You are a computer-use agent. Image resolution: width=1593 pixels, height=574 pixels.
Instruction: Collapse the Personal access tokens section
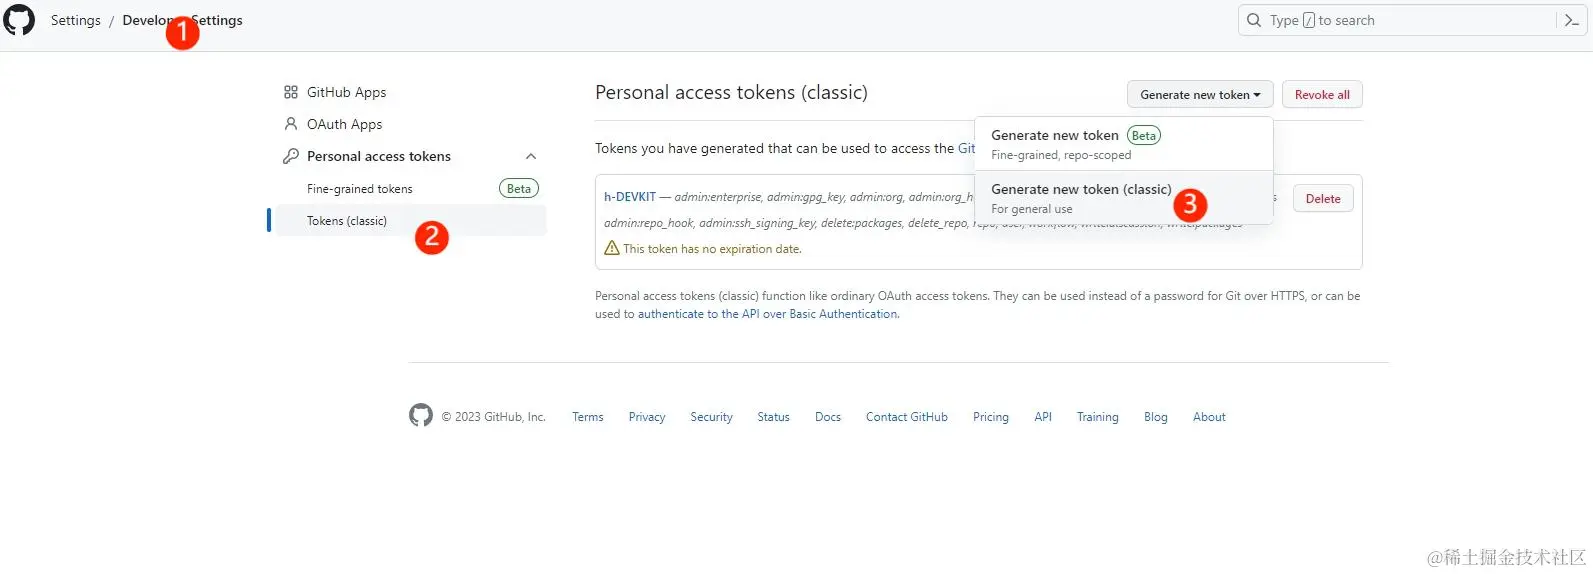tap(531, 156)
